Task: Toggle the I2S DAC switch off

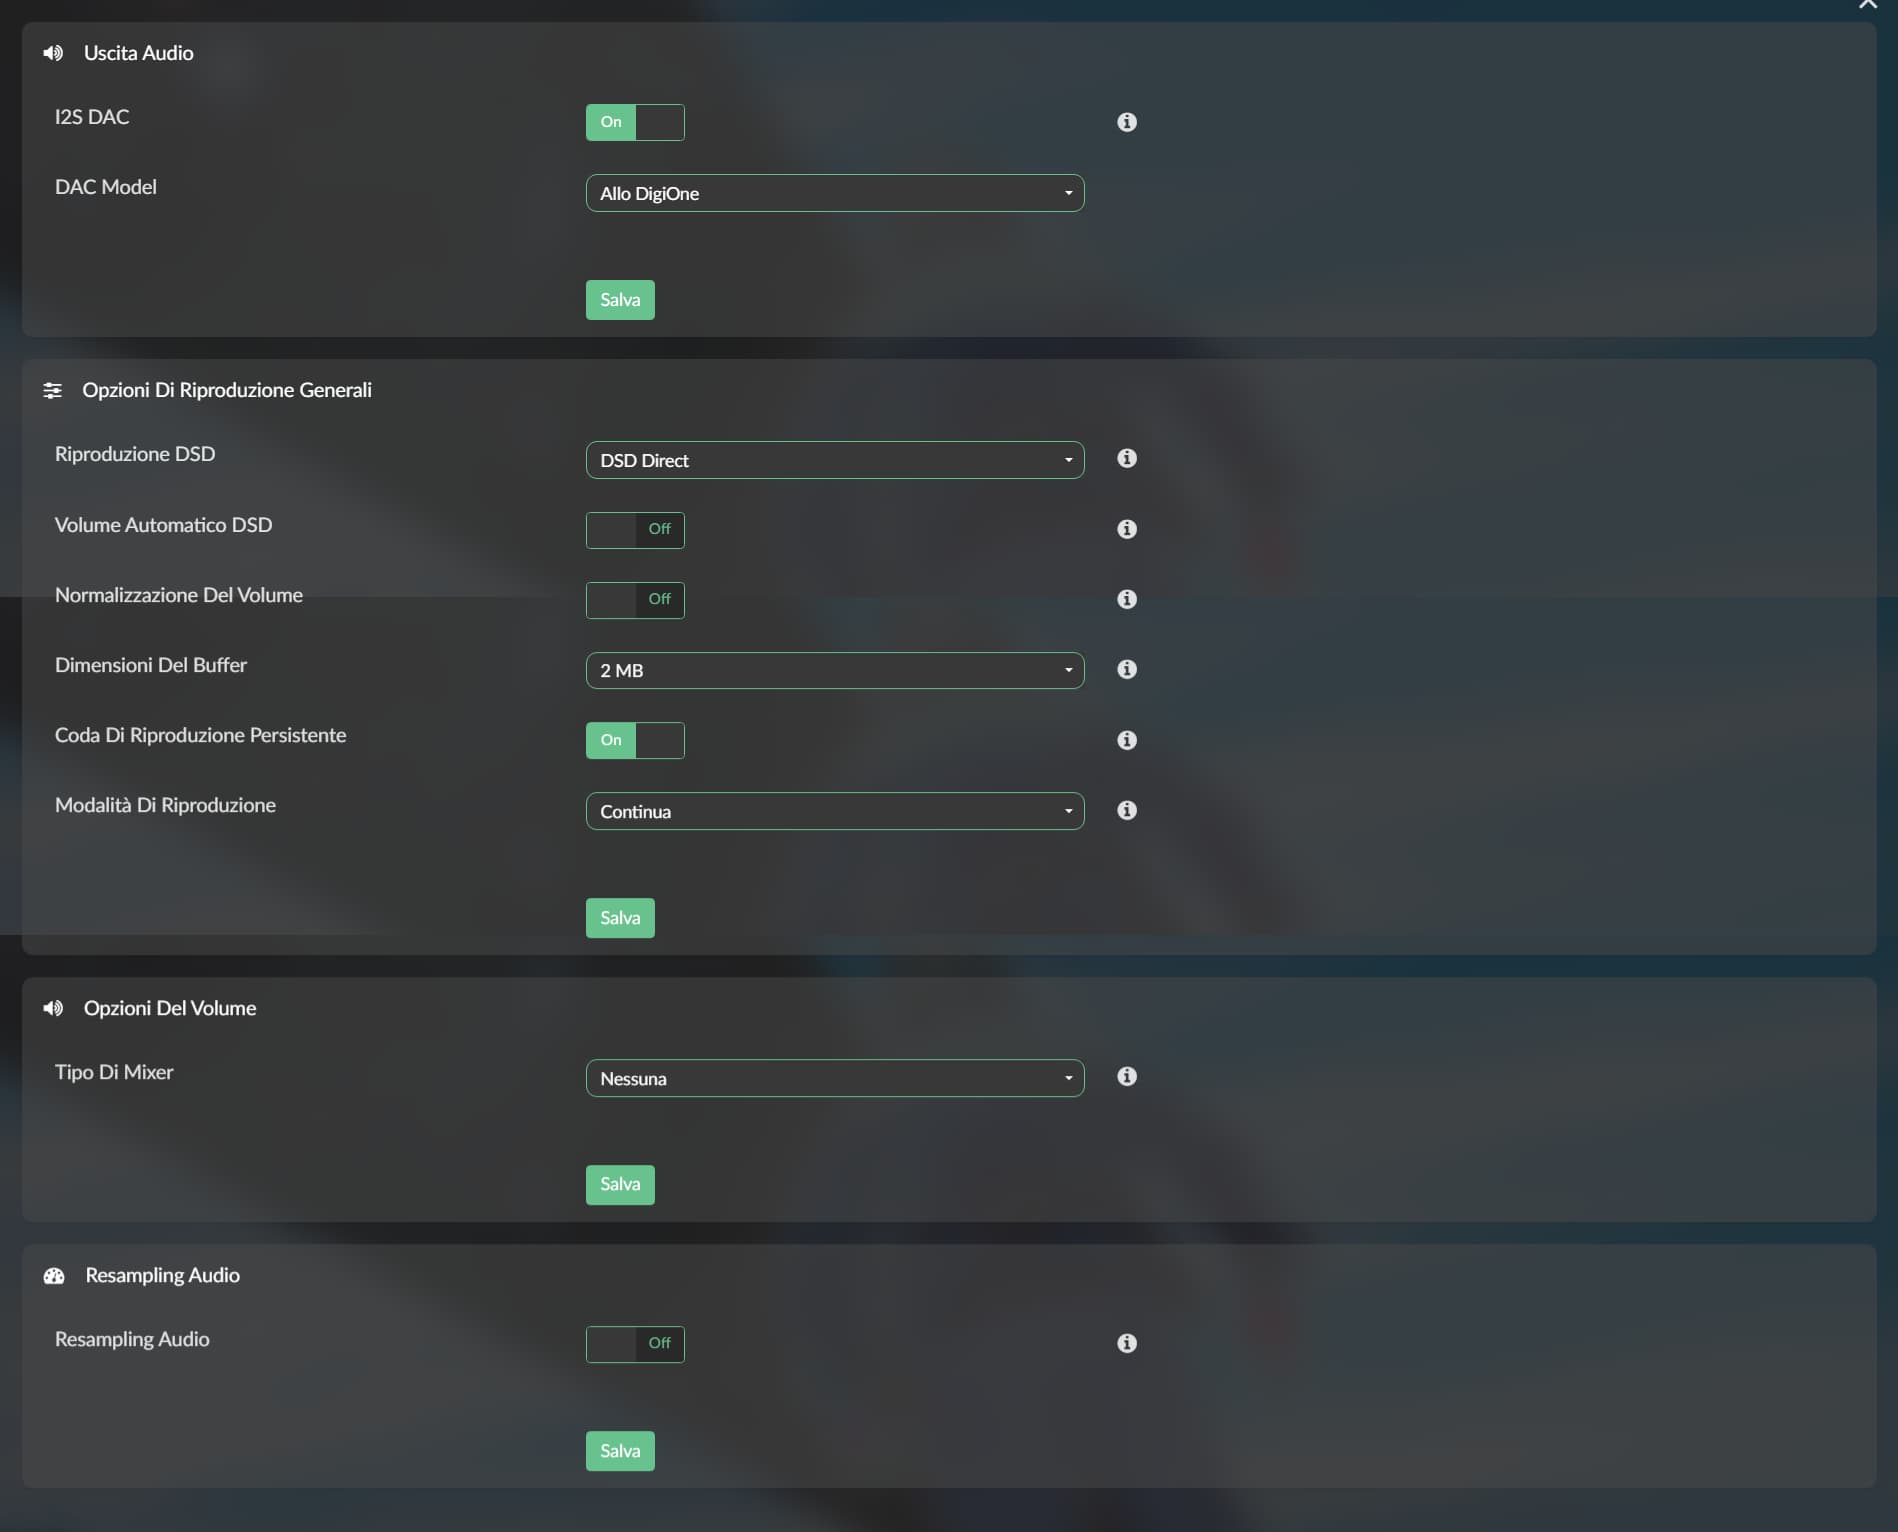Action: click(x=635, y=122)
